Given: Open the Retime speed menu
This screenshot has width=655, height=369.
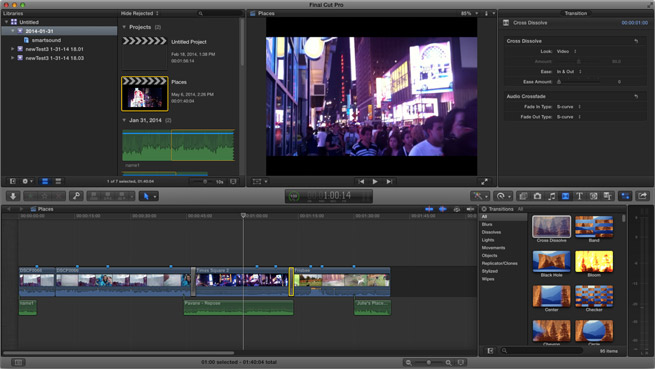Looking at the screenshot, I should click(x=502, y=196).
